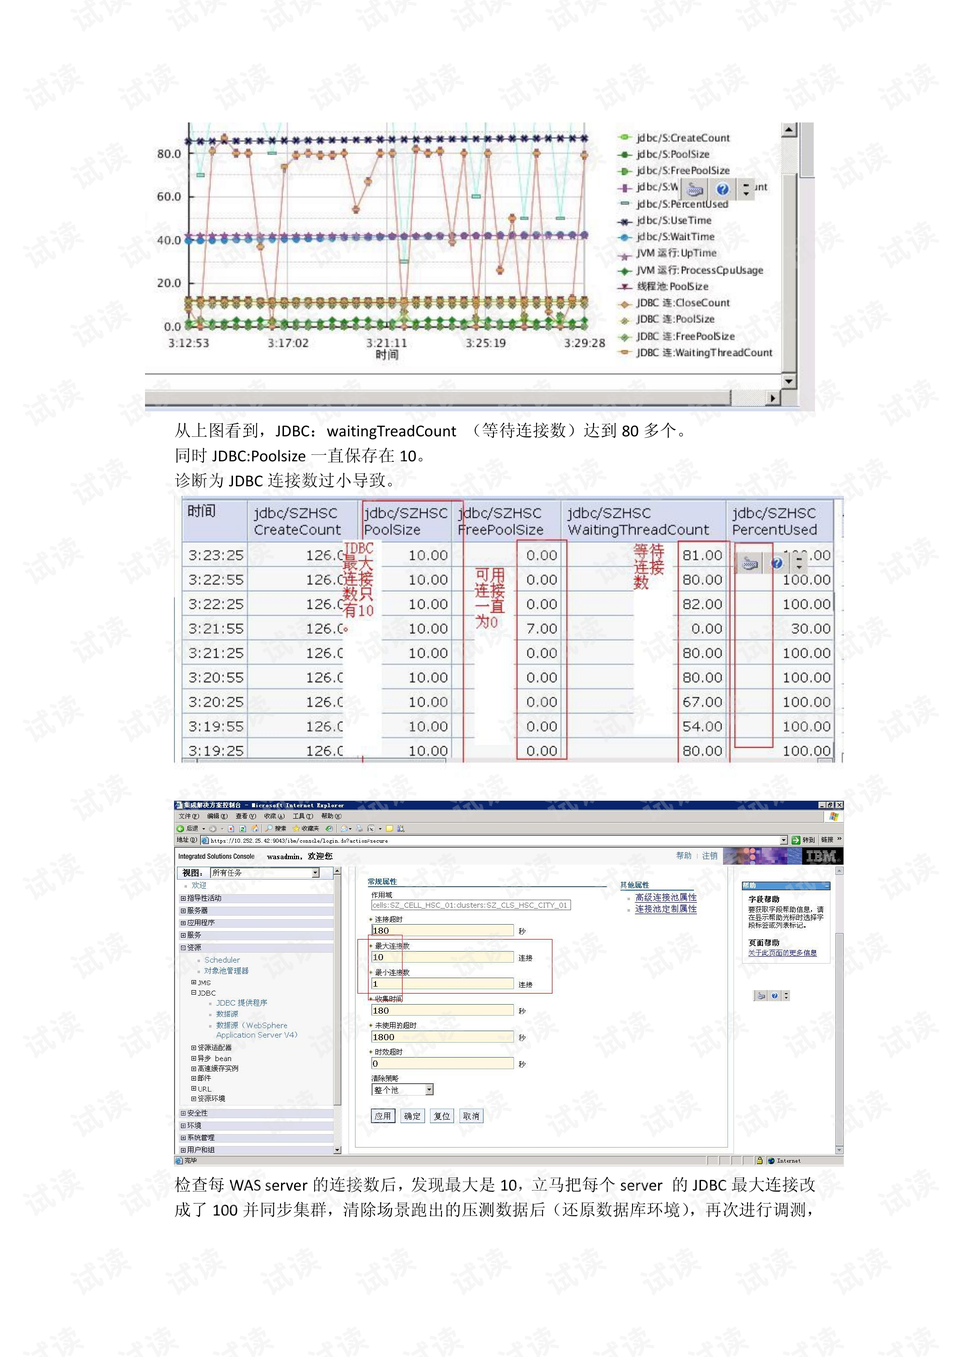Expand the 系统管理 tree node

183,1138
